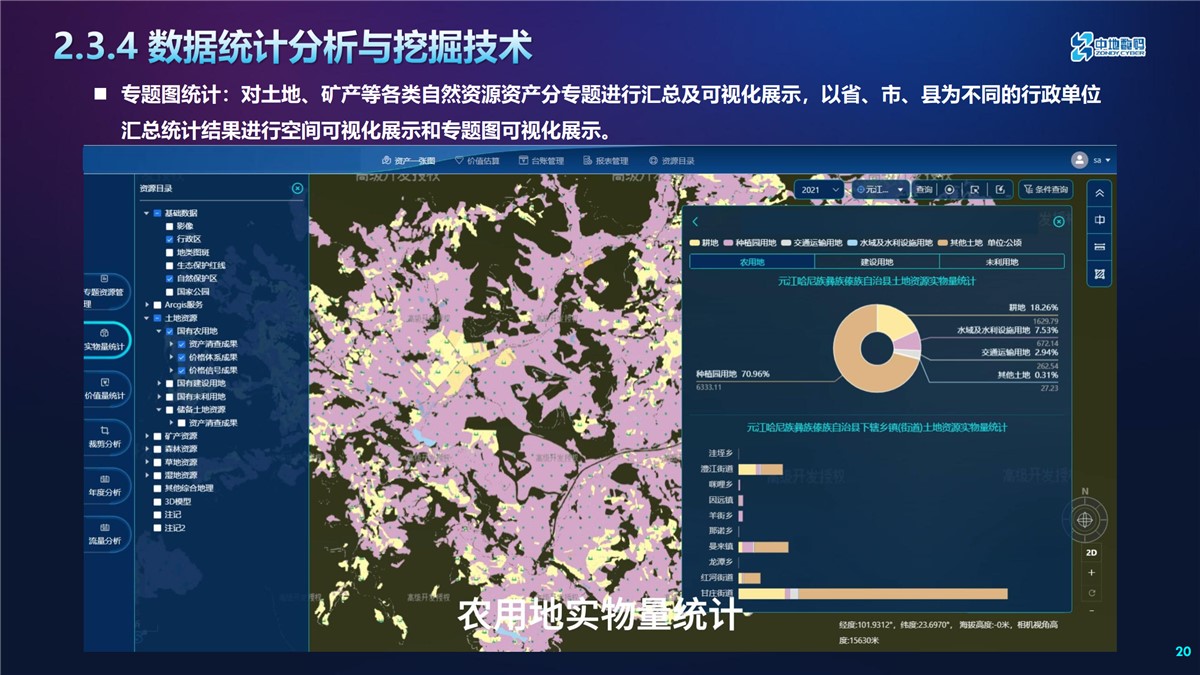Toggle the 耕地 legend swatch
Viewport: 1200px width, 675px height.
tap(695, 243)
